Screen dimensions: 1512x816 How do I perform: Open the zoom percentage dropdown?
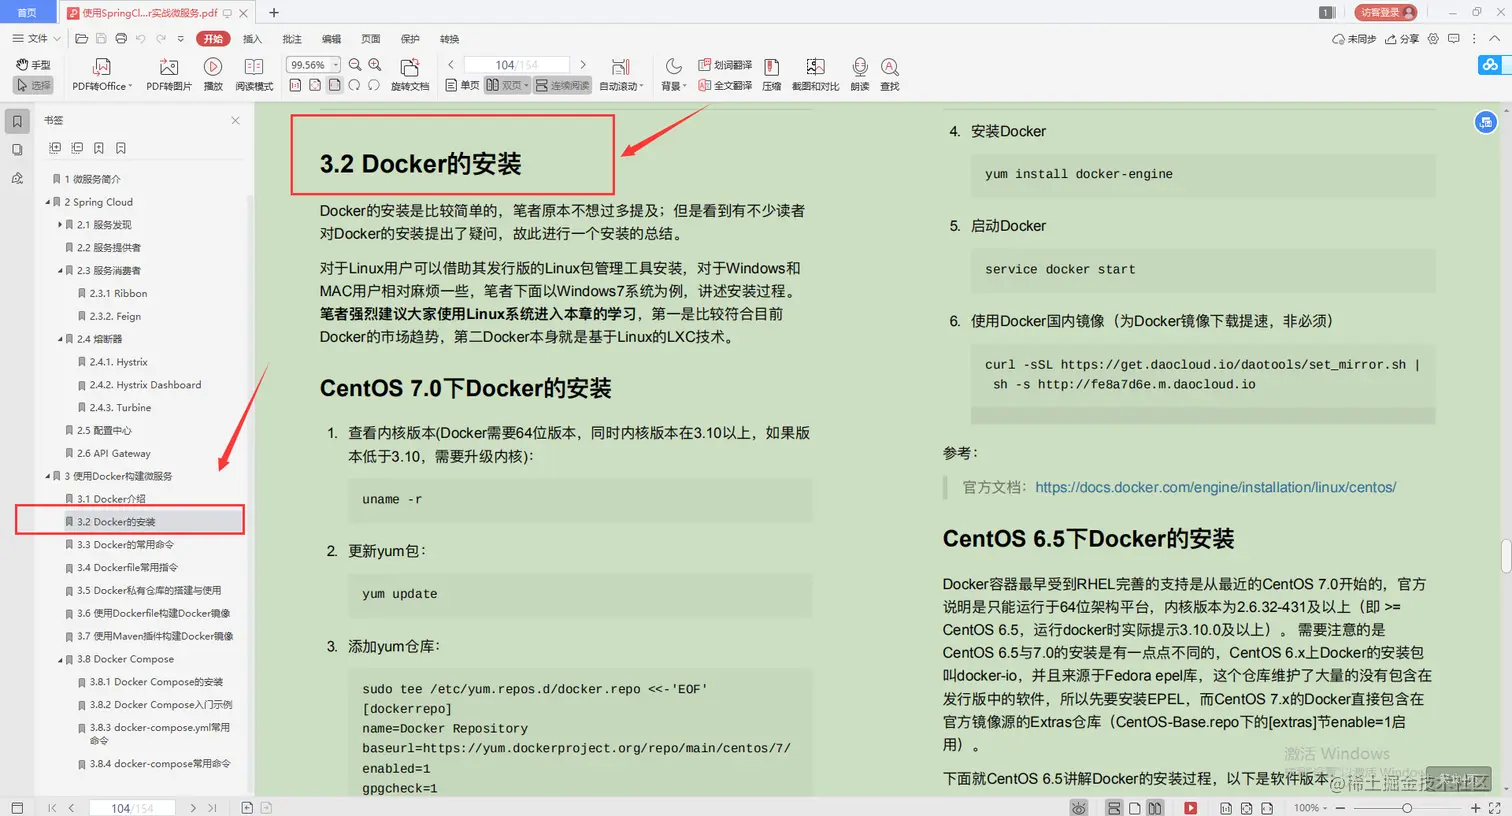(x=332, y=63)
